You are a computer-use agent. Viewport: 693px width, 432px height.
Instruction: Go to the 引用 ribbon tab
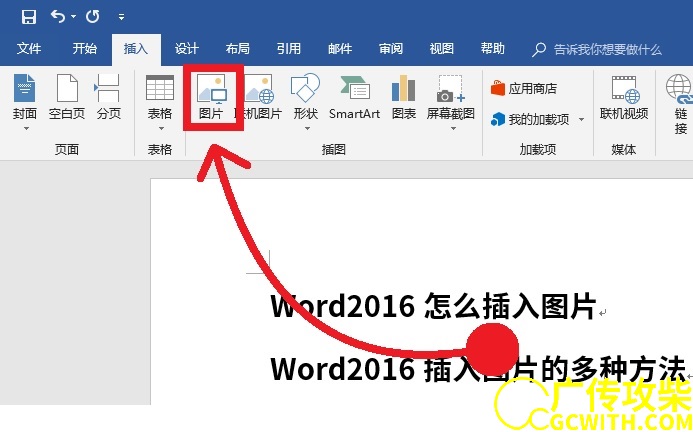click(289, 49)
